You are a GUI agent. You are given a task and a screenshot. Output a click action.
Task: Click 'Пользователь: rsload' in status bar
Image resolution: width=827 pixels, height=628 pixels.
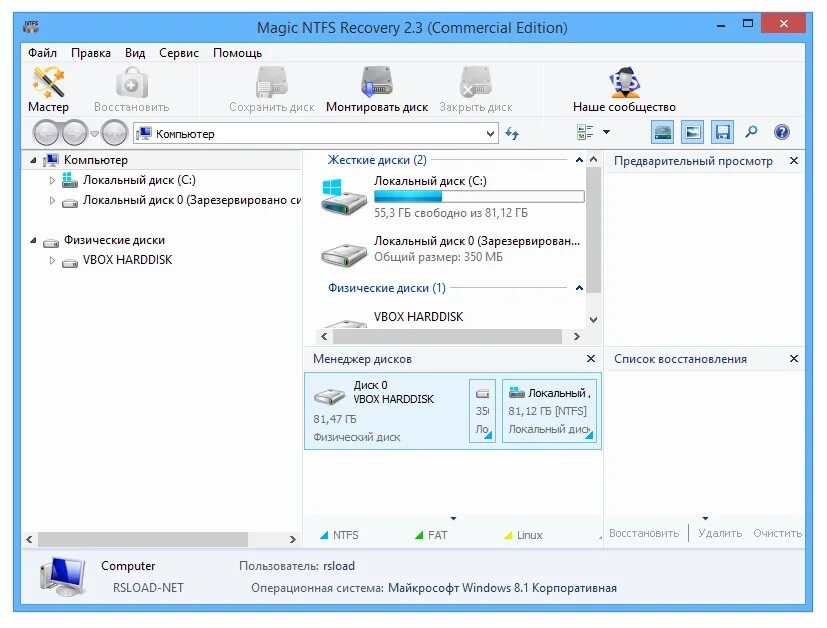click(297, 566)
